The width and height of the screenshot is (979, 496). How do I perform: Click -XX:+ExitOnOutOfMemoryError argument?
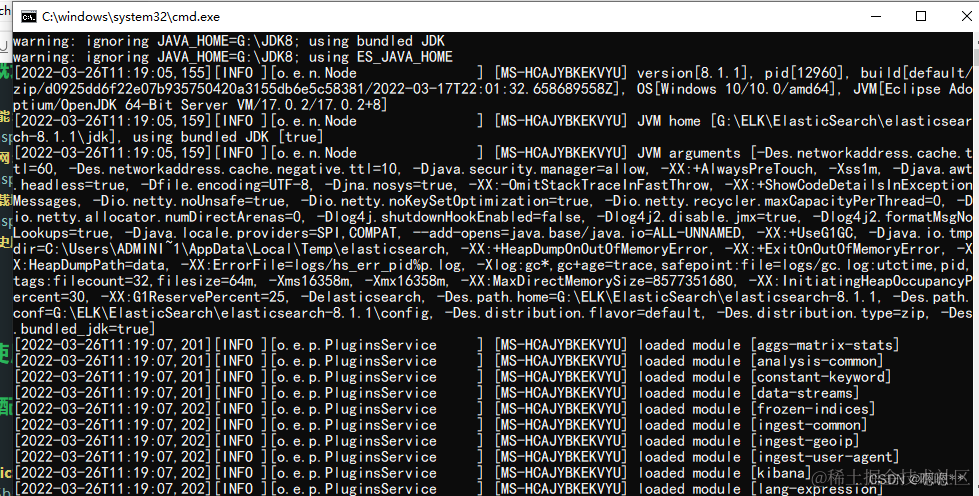coord(836,249)
